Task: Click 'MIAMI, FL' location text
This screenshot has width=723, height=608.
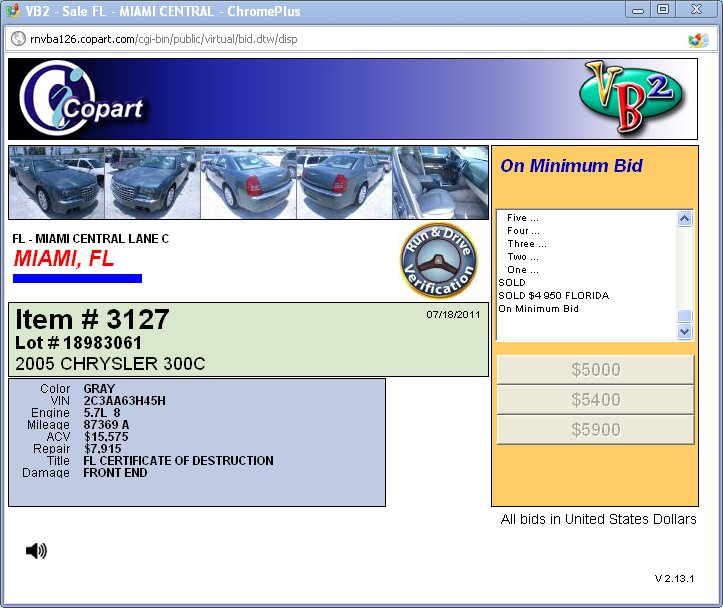Action: 64,258
